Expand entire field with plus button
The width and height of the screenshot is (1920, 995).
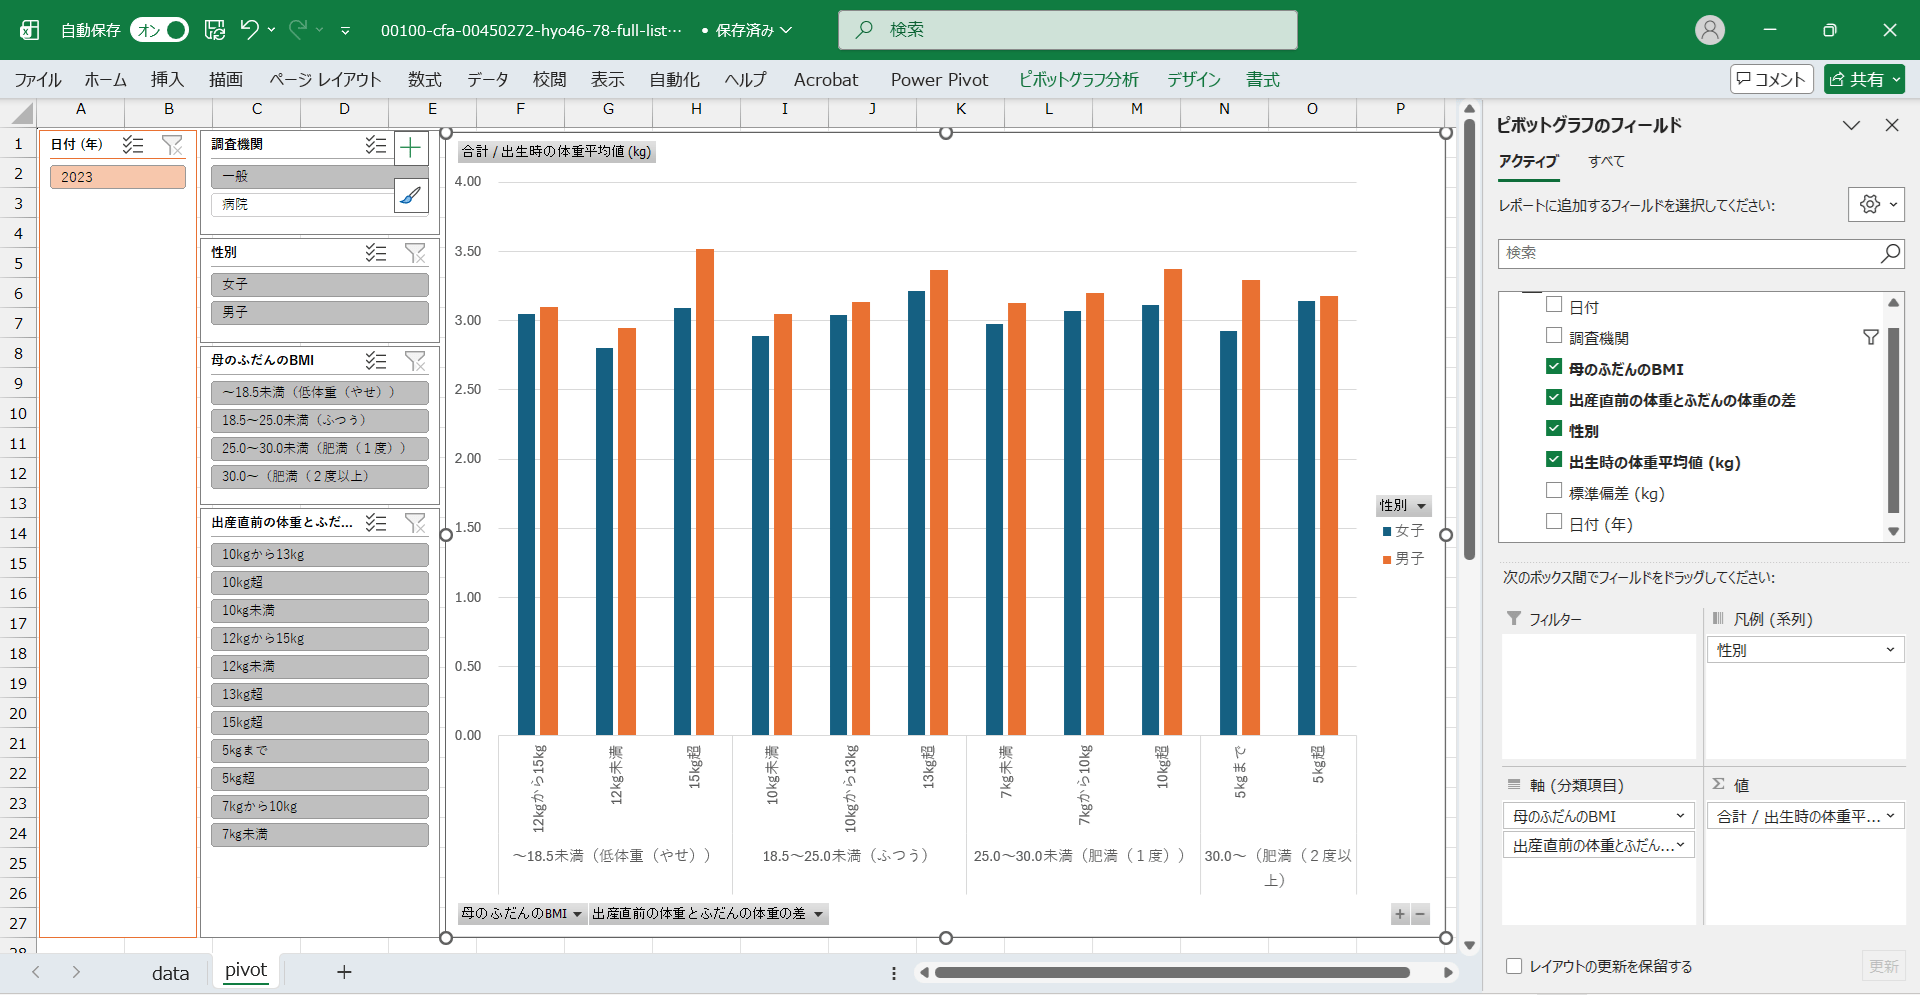point(1400,914)
